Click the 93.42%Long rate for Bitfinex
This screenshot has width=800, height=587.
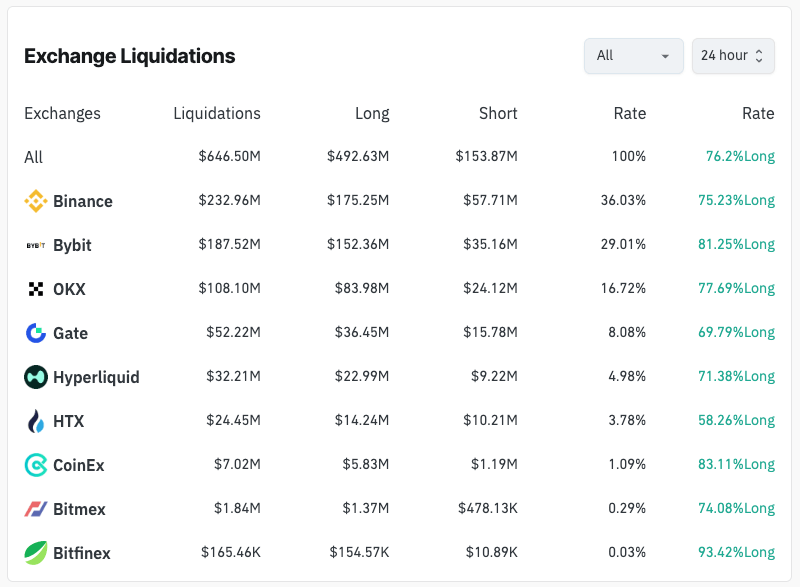click(738, 553)
